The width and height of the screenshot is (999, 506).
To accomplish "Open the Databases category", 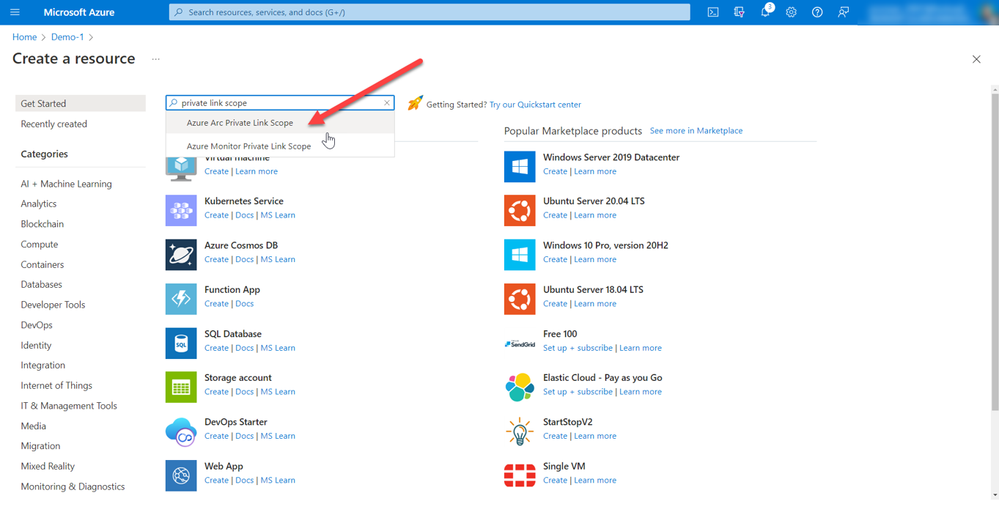I will click(41, 285).
